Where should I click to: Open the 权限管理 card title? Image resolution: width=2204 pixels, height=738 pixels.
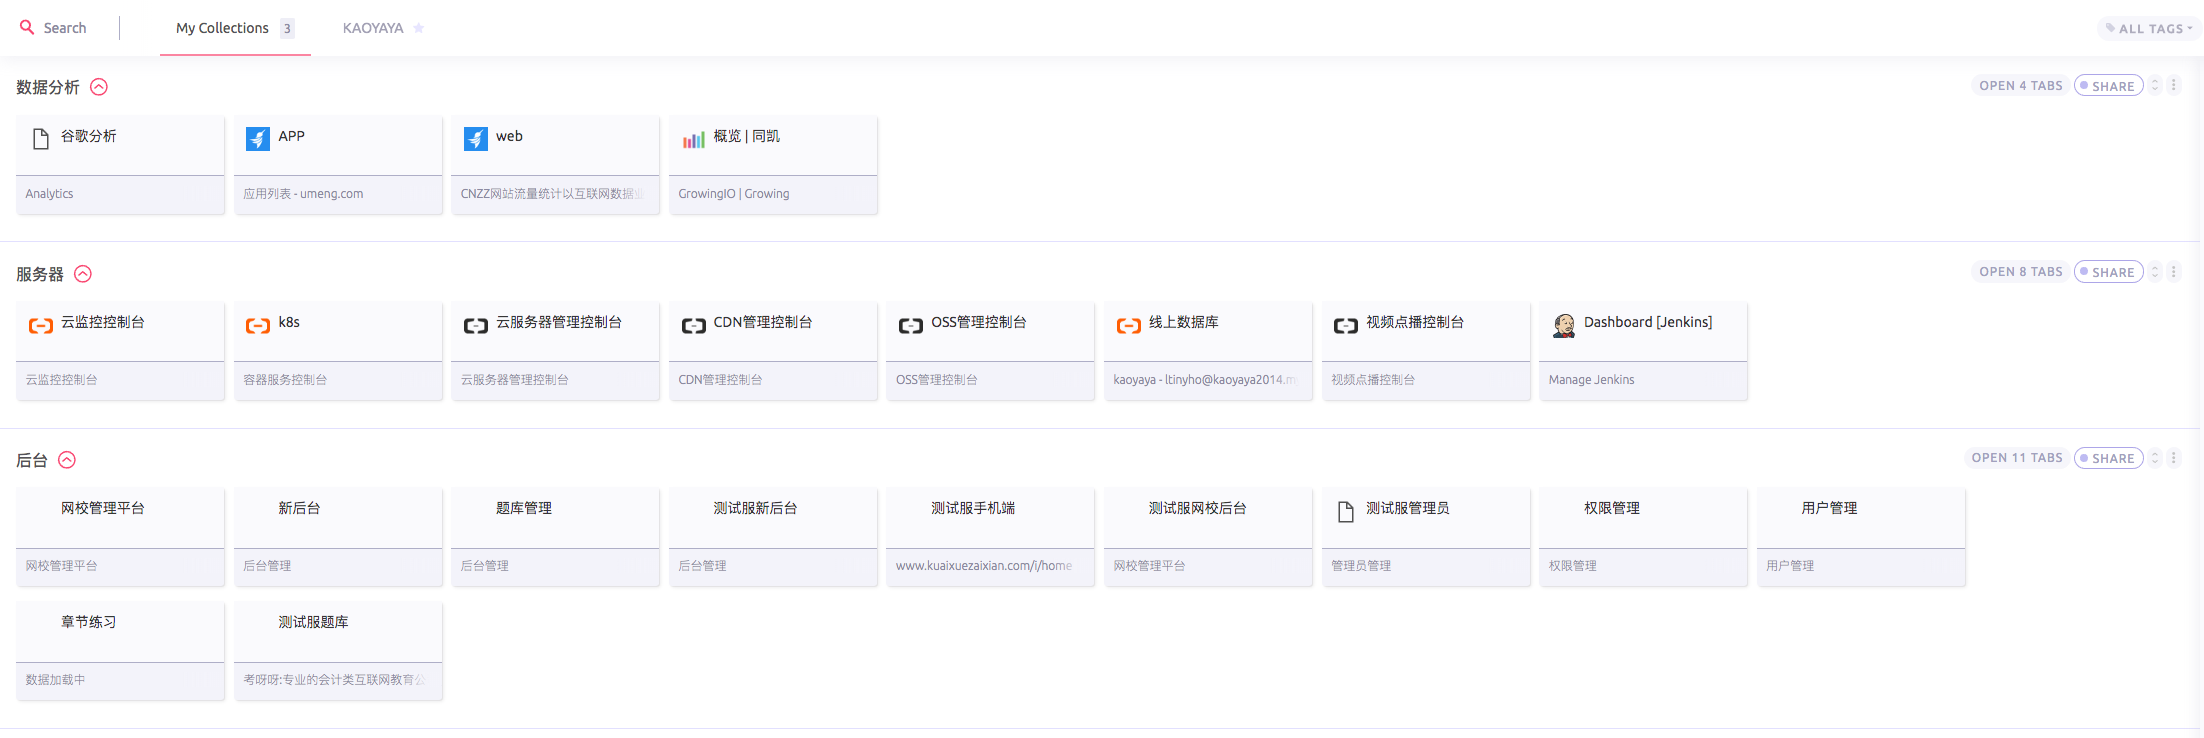1612,508
